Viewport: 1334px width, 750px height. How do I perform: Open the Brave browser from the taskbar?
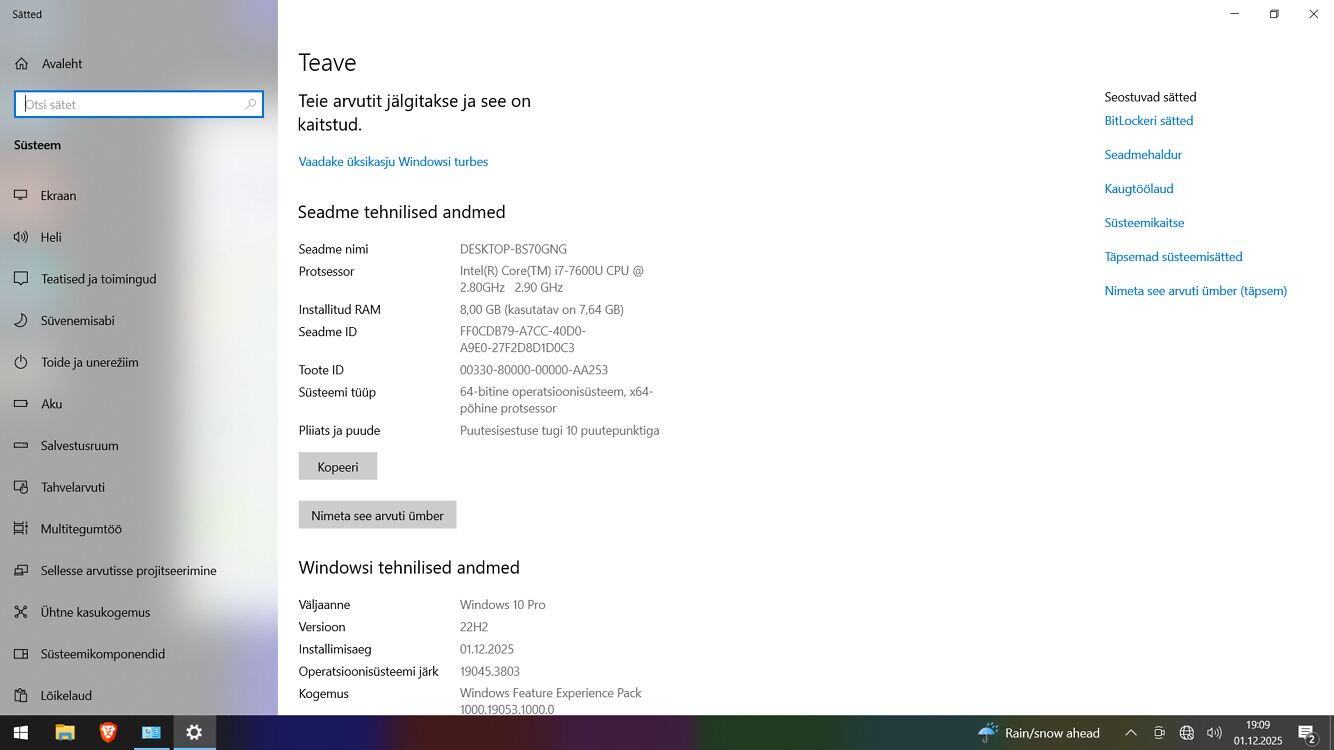108,733
